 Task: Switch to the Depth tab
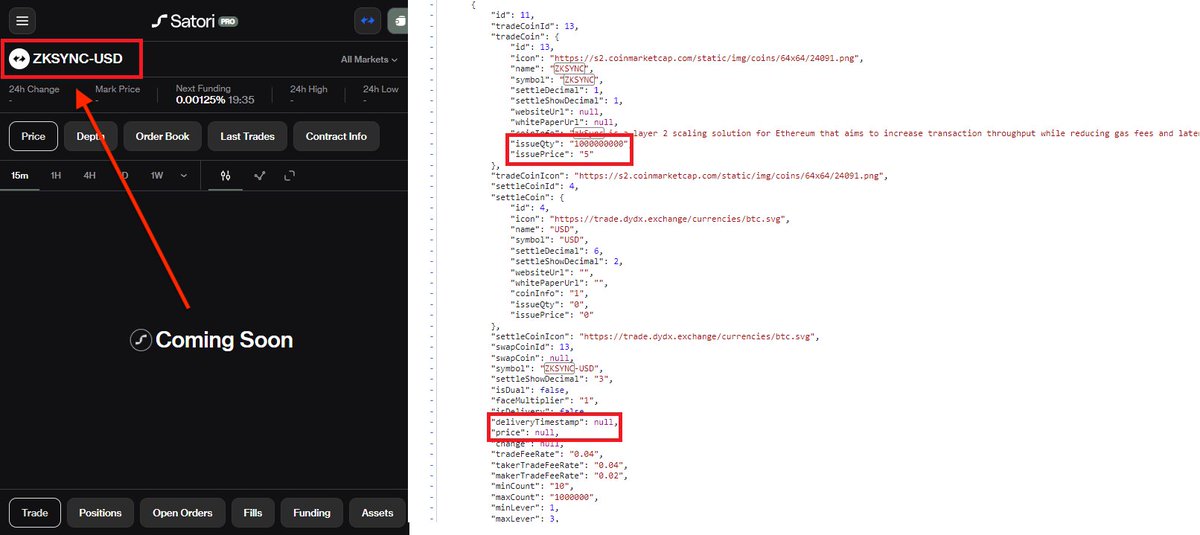click(91, 136)
